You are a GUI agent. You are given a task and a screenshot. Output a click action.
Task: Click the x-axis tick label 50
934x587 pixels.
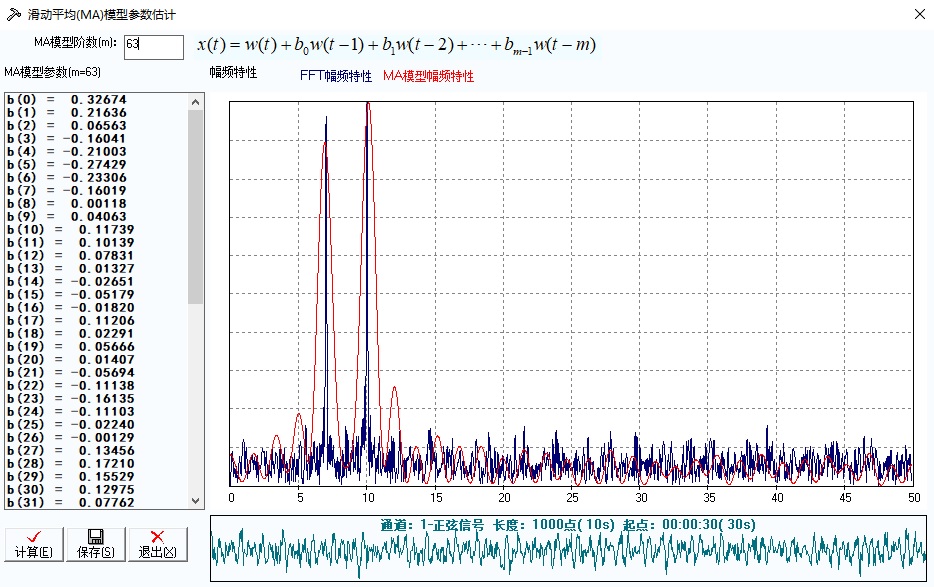click(x=914, y=498)
